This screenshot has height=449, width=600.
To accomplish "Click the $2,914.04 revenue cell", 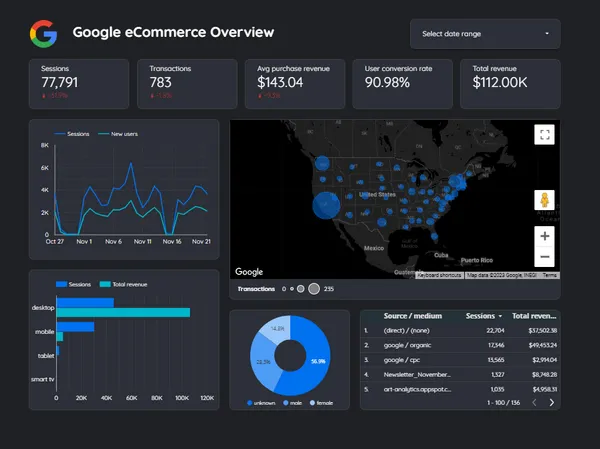I will pyautogui.click(x=545, y=360).
